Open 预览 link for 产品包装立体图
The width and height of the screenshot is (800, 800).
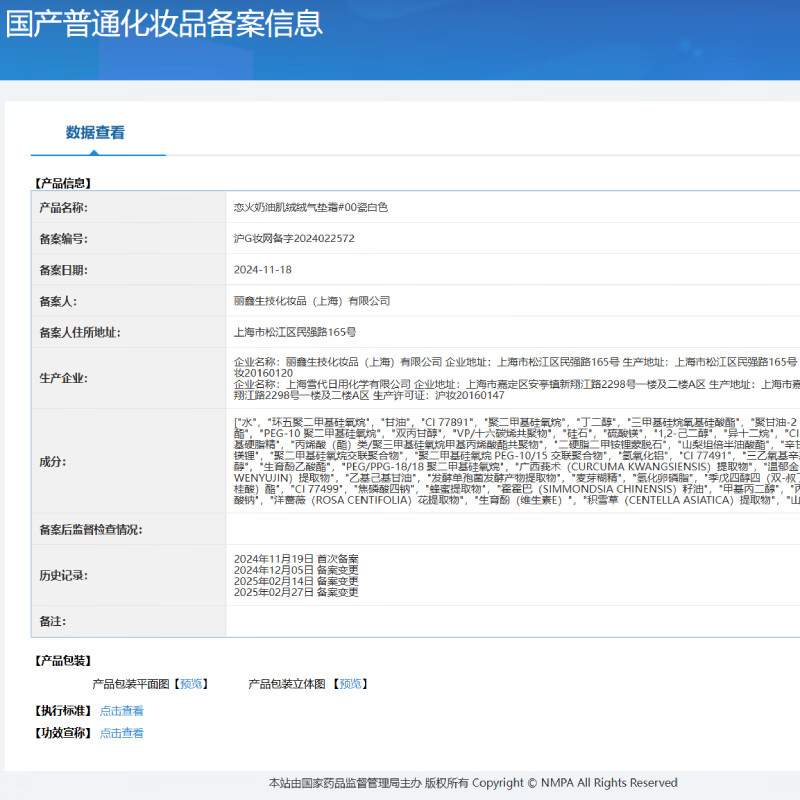tap(349, 684)
